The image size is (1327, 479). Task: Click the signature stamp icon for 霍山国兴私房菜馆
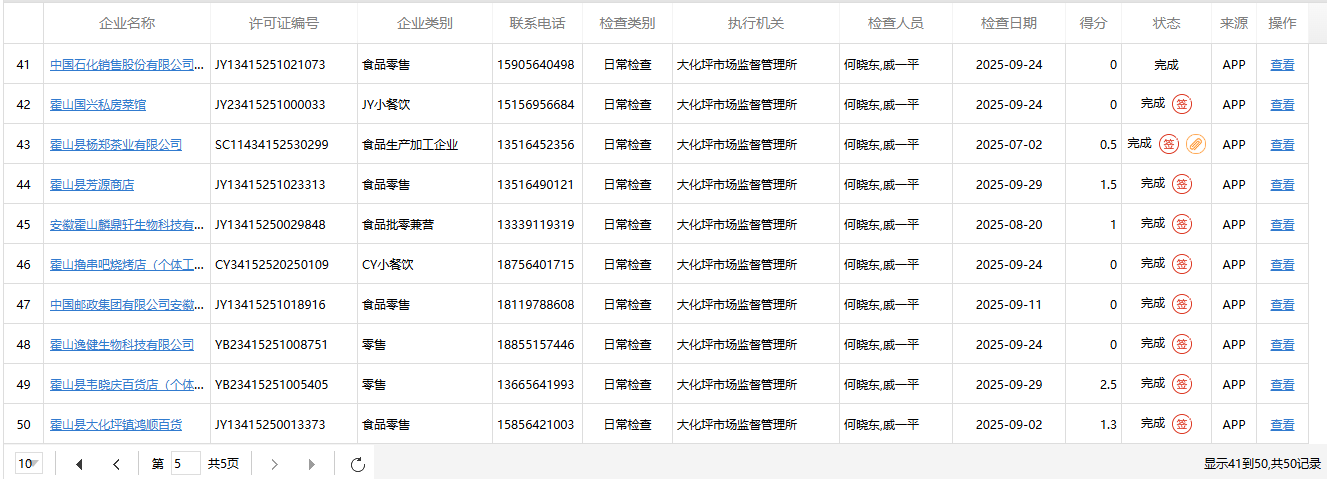(x=1182, y=104)
